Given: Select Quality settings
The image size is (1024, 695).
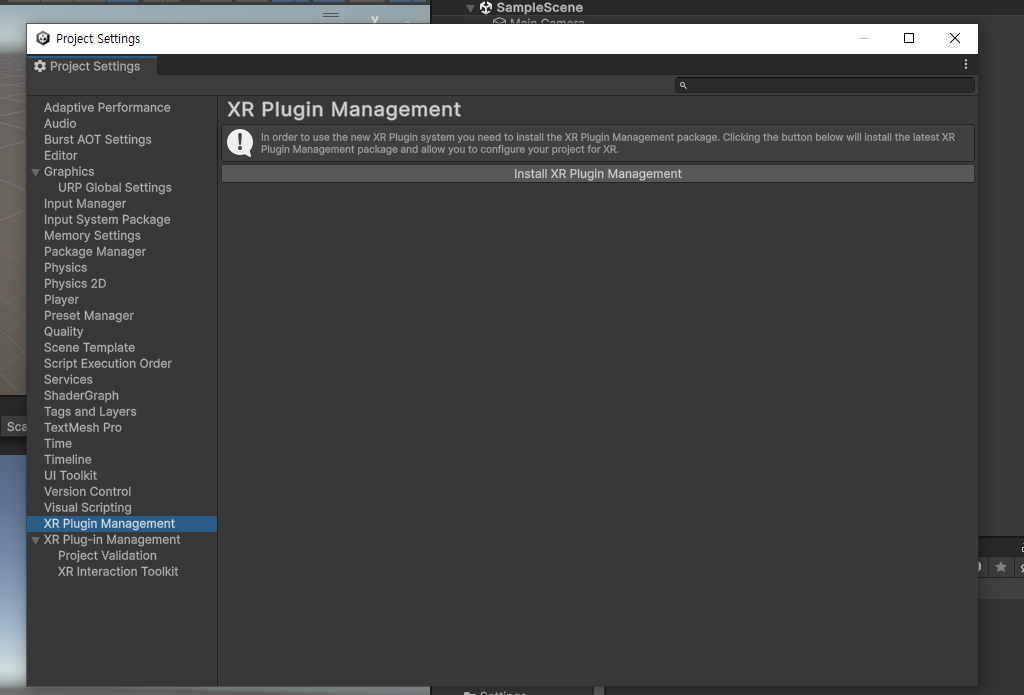Looking at the screenshot, I should coord(63,331).
